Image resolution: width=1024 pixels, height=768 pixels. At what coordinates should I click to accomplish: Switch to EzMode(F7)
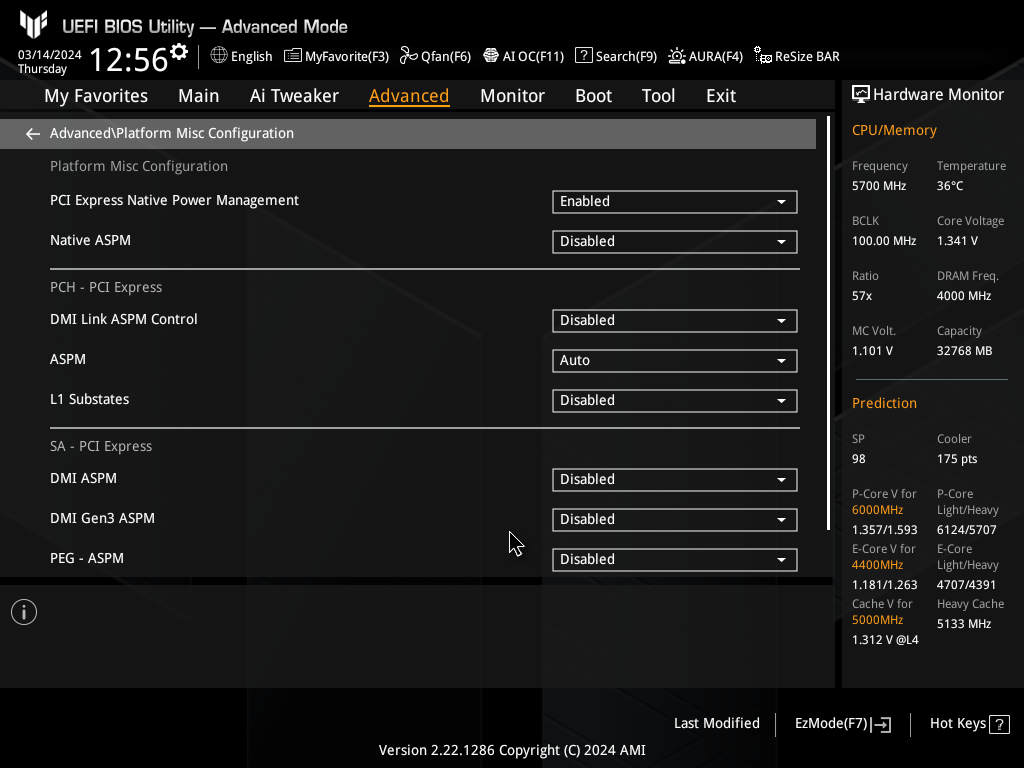pos(842,723)
